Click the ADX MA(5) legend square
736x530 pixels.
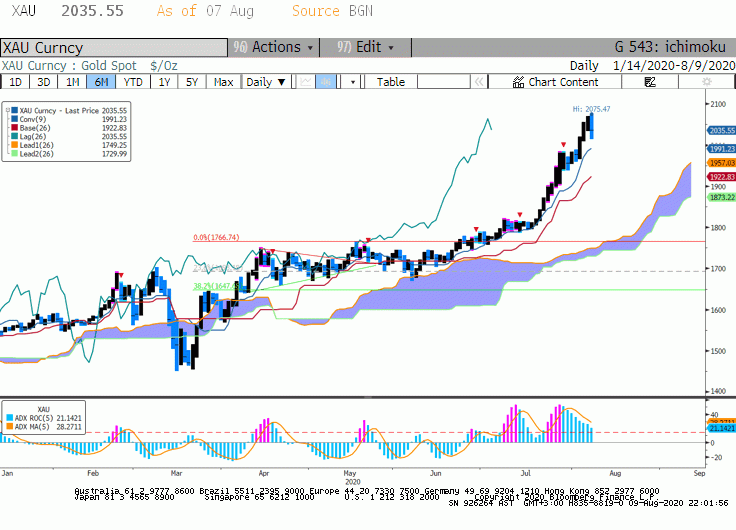[10, 427]
